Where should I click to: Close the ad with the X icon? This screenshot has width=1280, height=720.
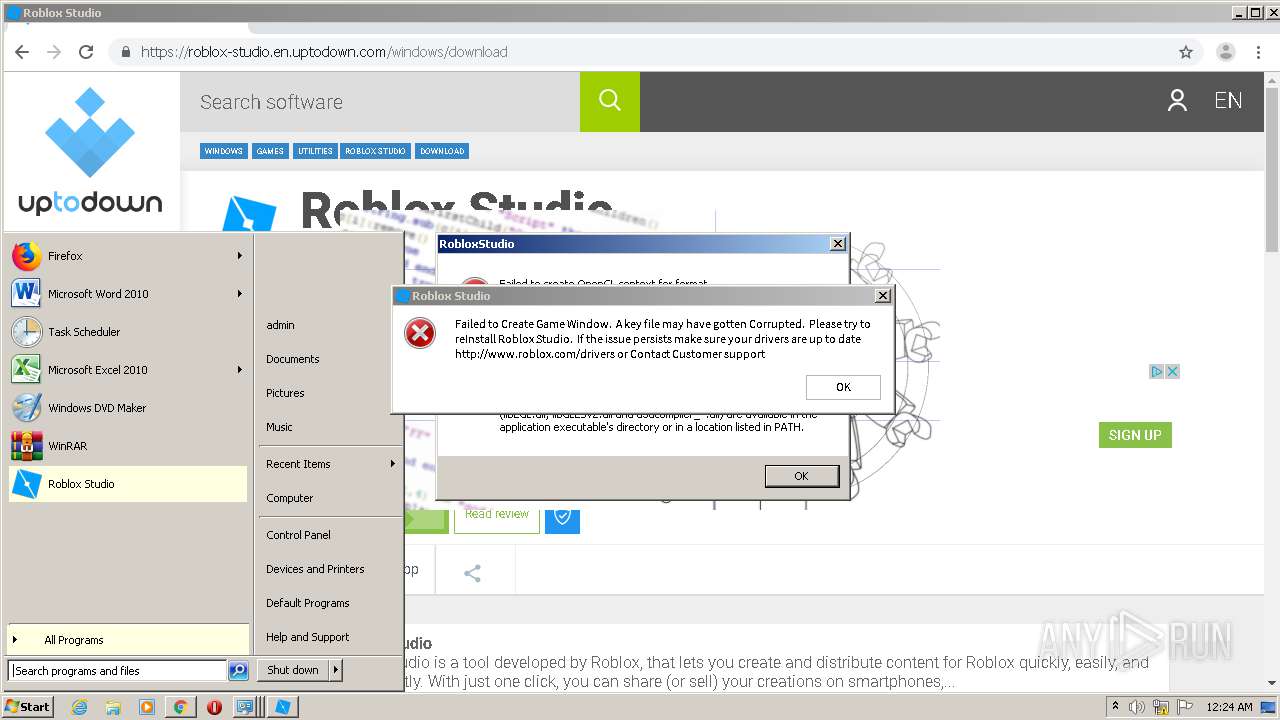1173,371
